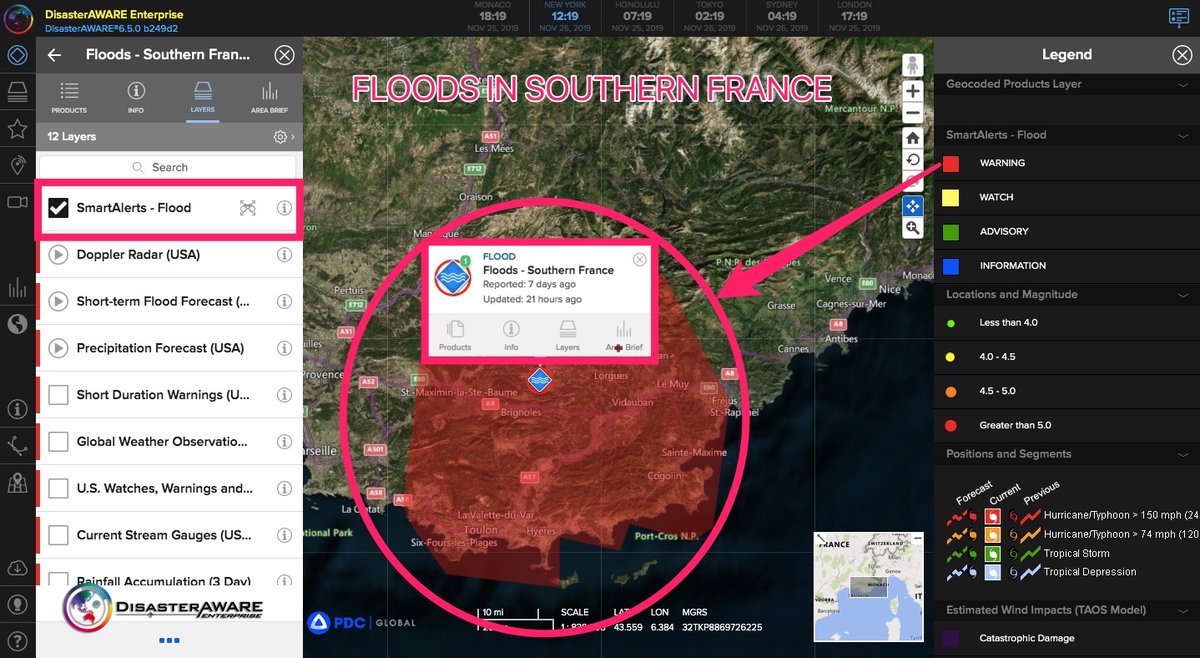Screen dimensions: 1200x658
Task: Click the yellow WATCH legend swatch
Action: [952, 197]
